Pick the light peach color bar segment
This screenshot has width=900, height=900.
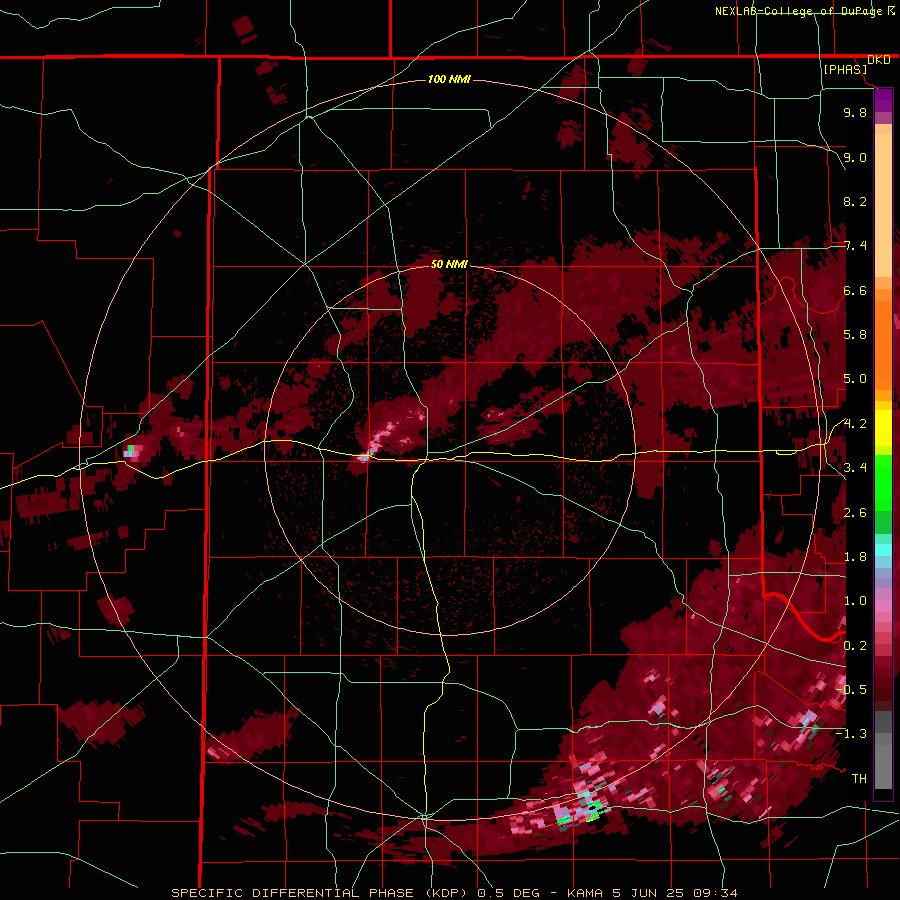(883, 205)
